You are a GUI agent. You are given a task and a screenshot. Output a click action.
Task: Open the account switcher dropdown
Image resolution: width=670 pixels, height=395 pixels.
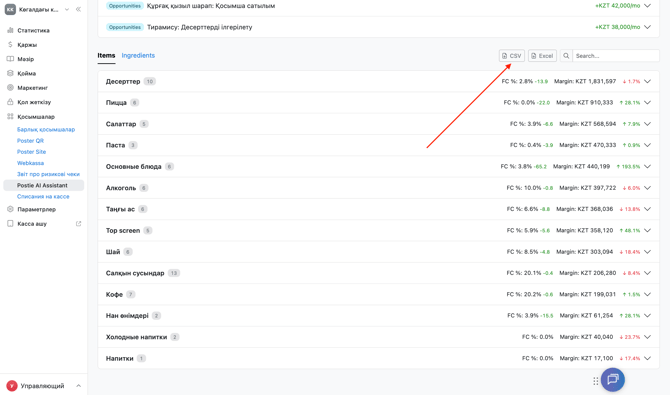click(67, 9)
